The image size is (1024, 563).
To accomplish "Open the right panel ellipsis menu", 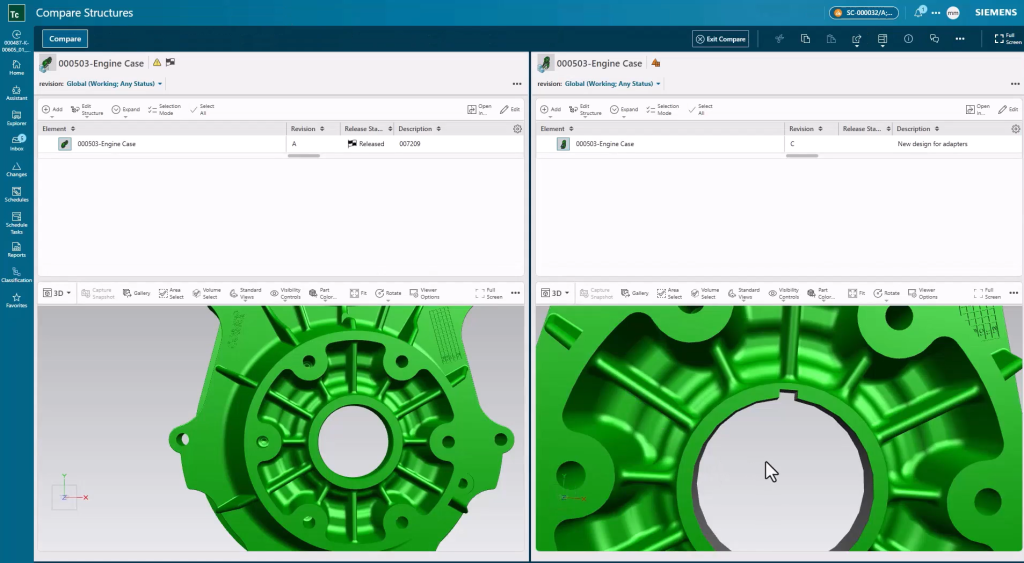I will [1015, 84].
